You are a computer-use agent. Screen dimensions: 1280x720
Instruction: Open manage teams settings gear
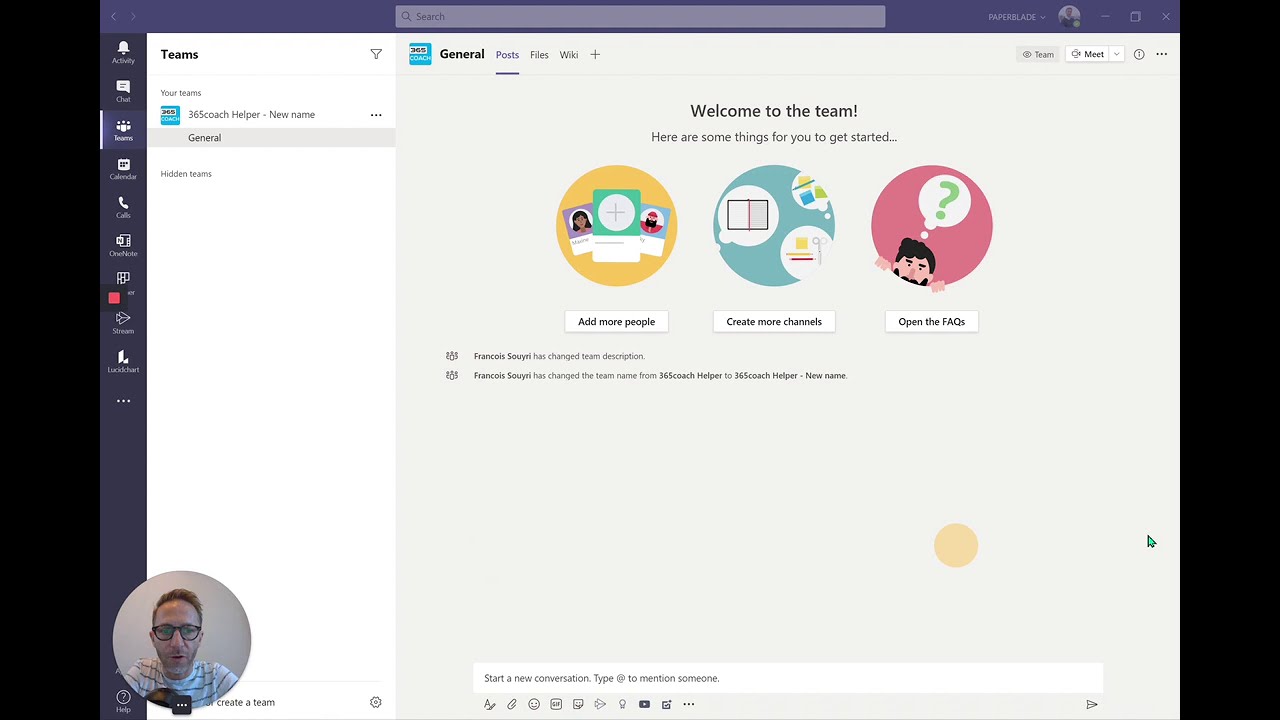click(x=376, y=702)
